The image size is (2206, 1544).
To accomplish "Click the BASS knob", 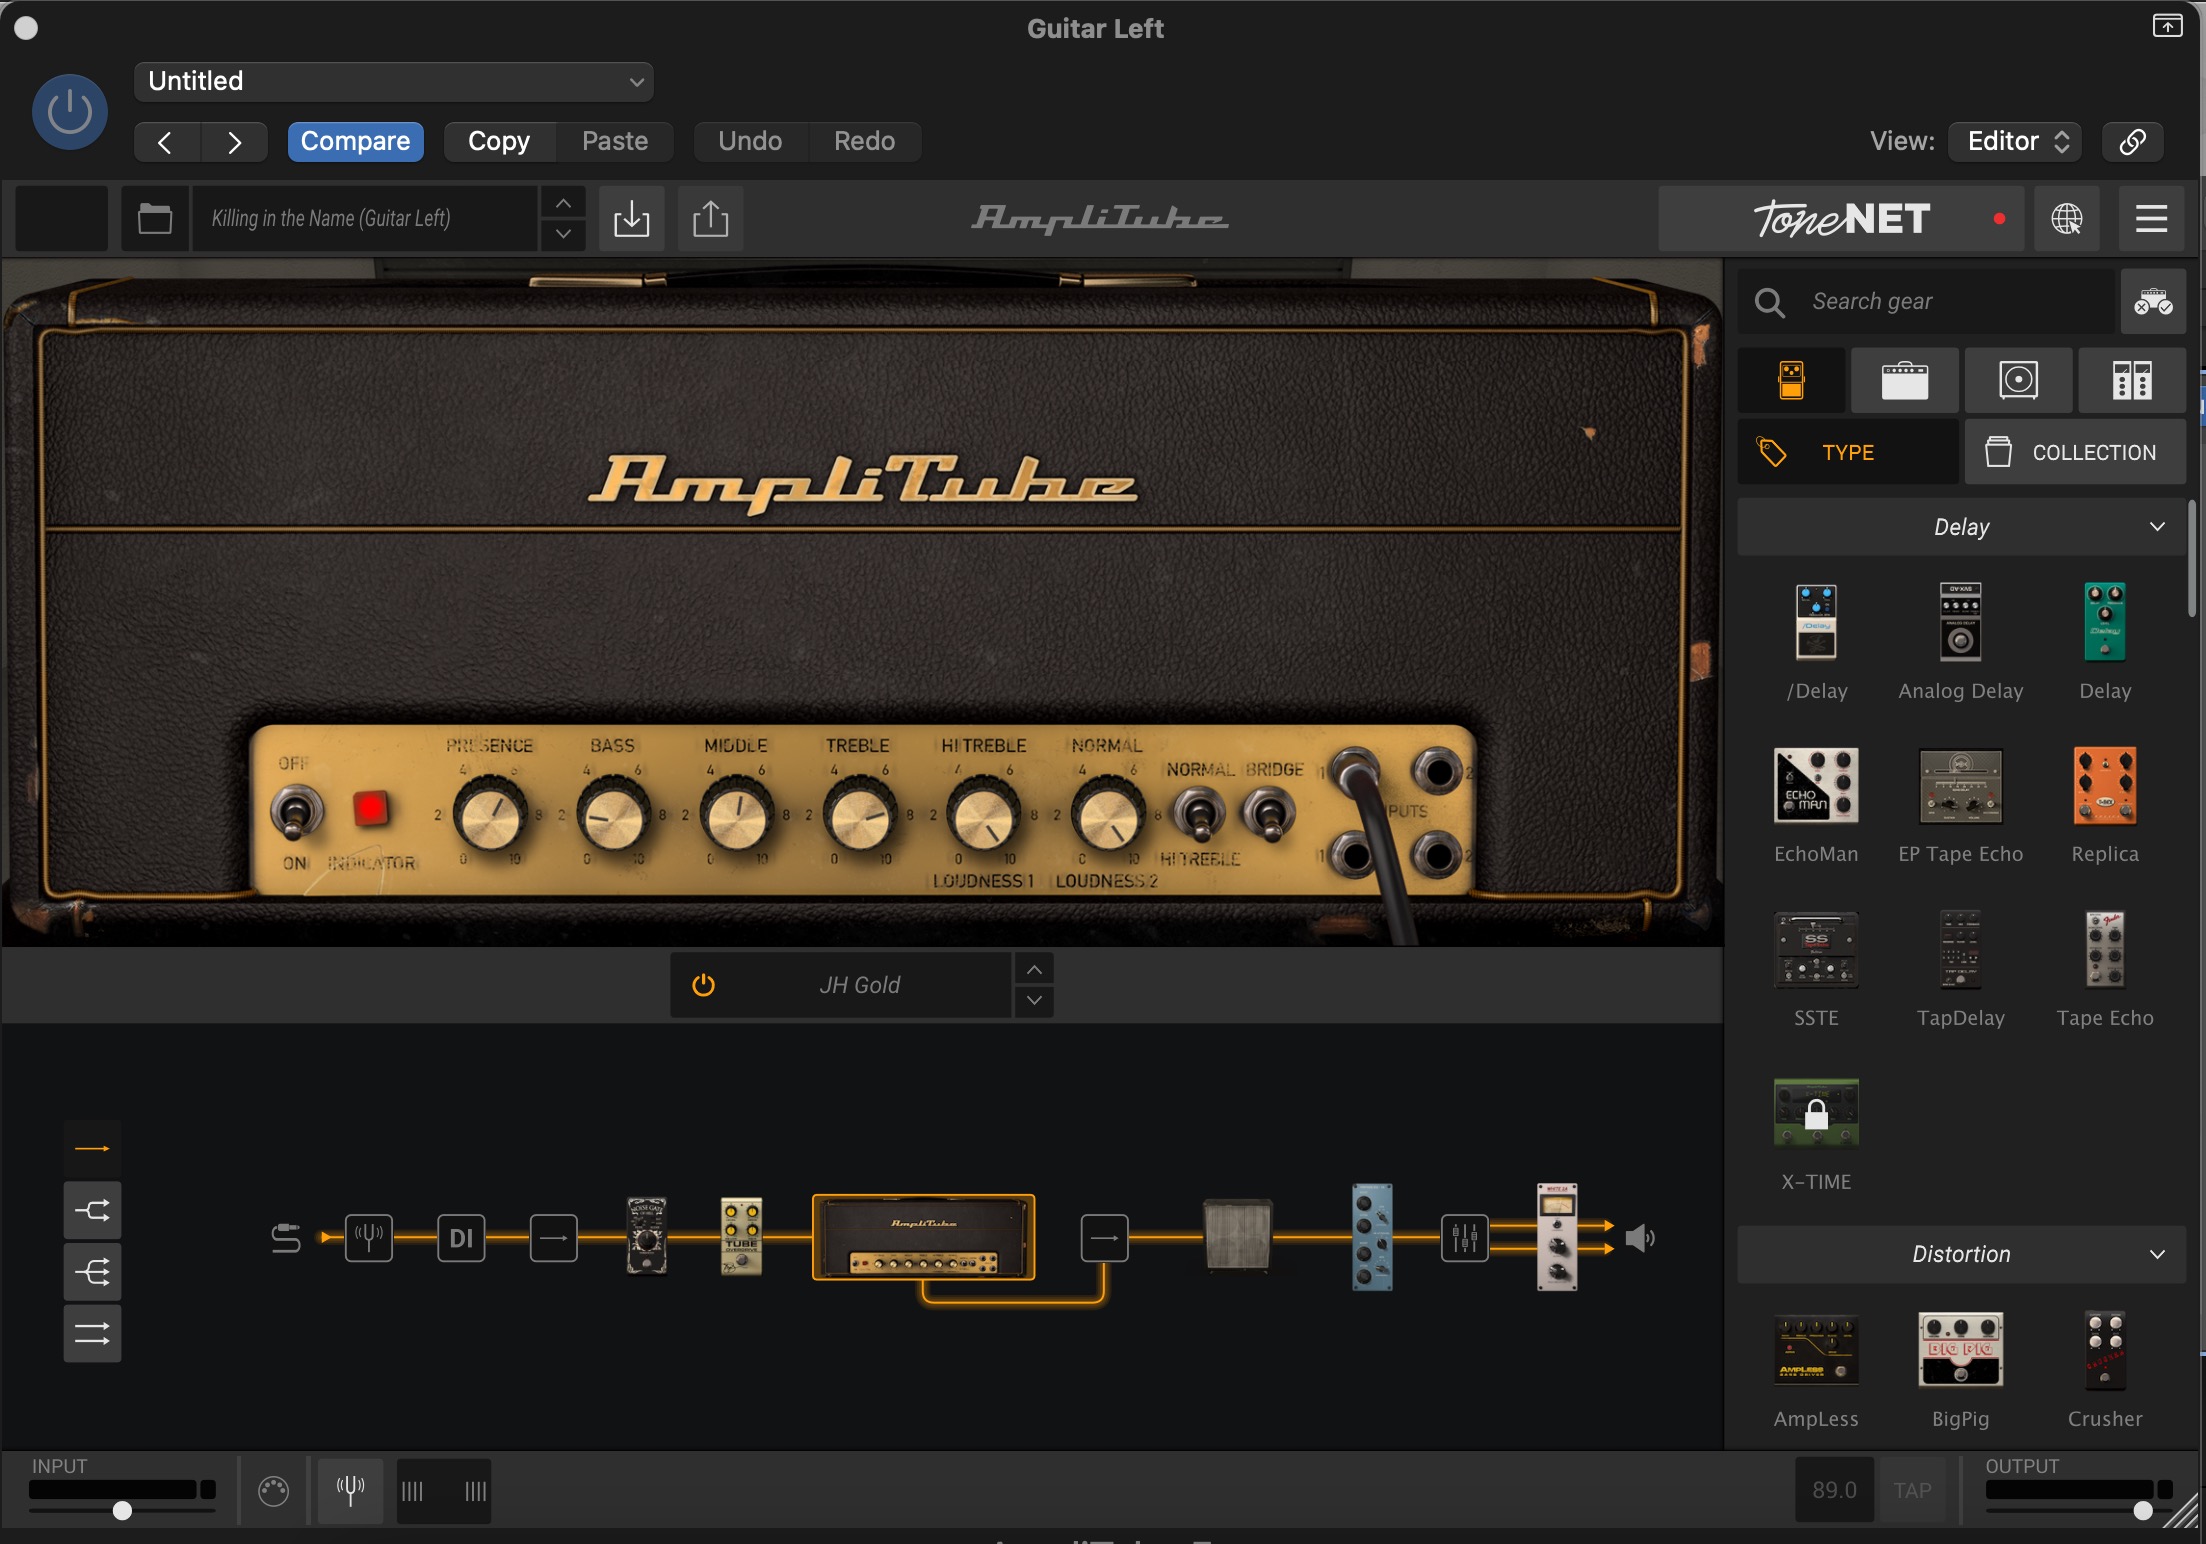I will tap(613, 815).
